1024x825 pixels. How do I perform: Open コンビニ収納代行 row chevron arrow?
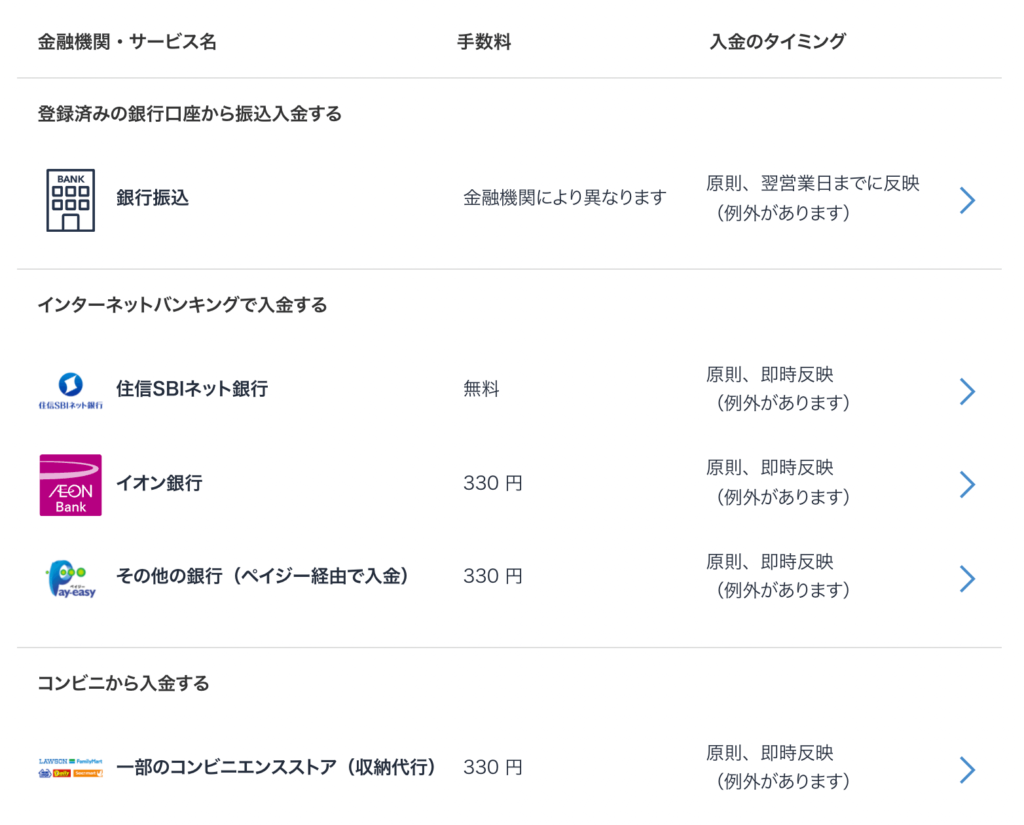(967, 769)
